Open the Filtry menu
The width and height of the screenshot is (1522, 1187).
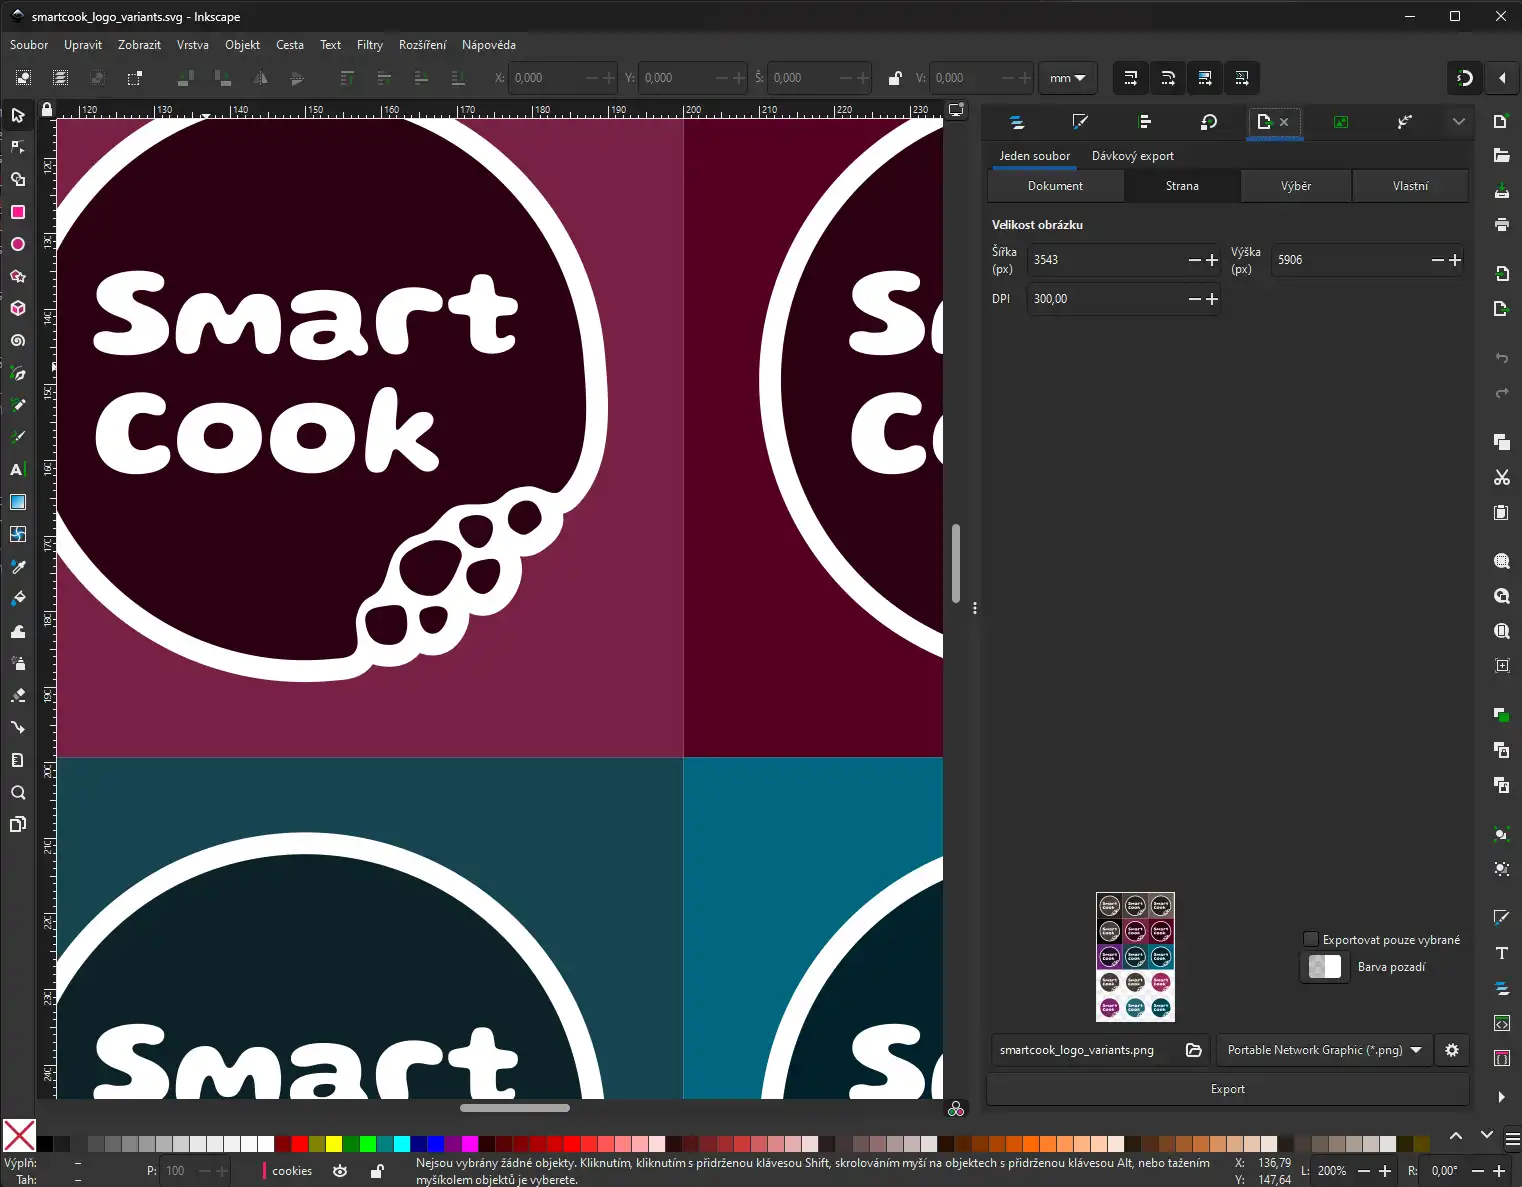[x=370, y=45]
